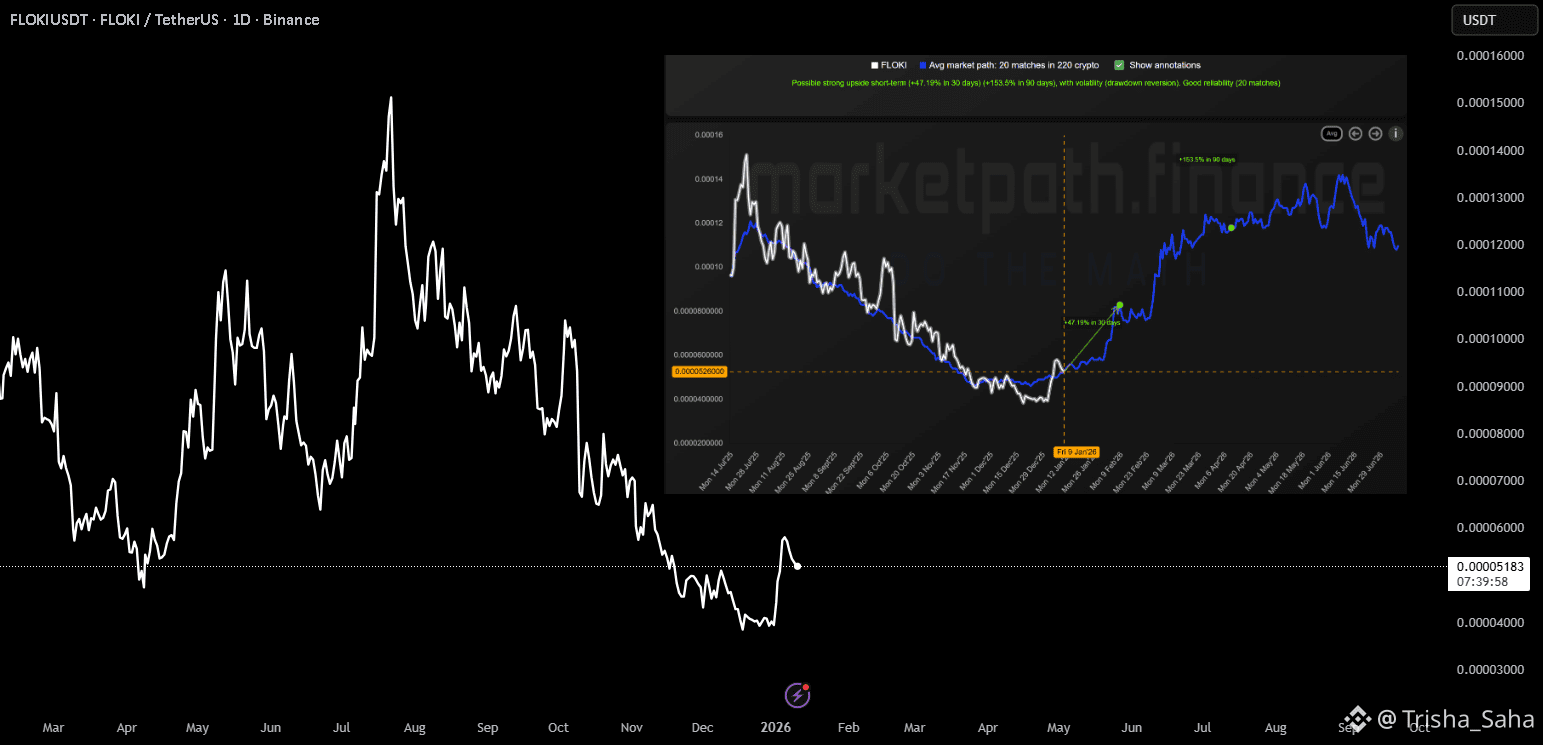Uncheck the Show annotations checkbox
Image resolution: width=1543 pixels, height=745 pixels.
point(1119,65)
